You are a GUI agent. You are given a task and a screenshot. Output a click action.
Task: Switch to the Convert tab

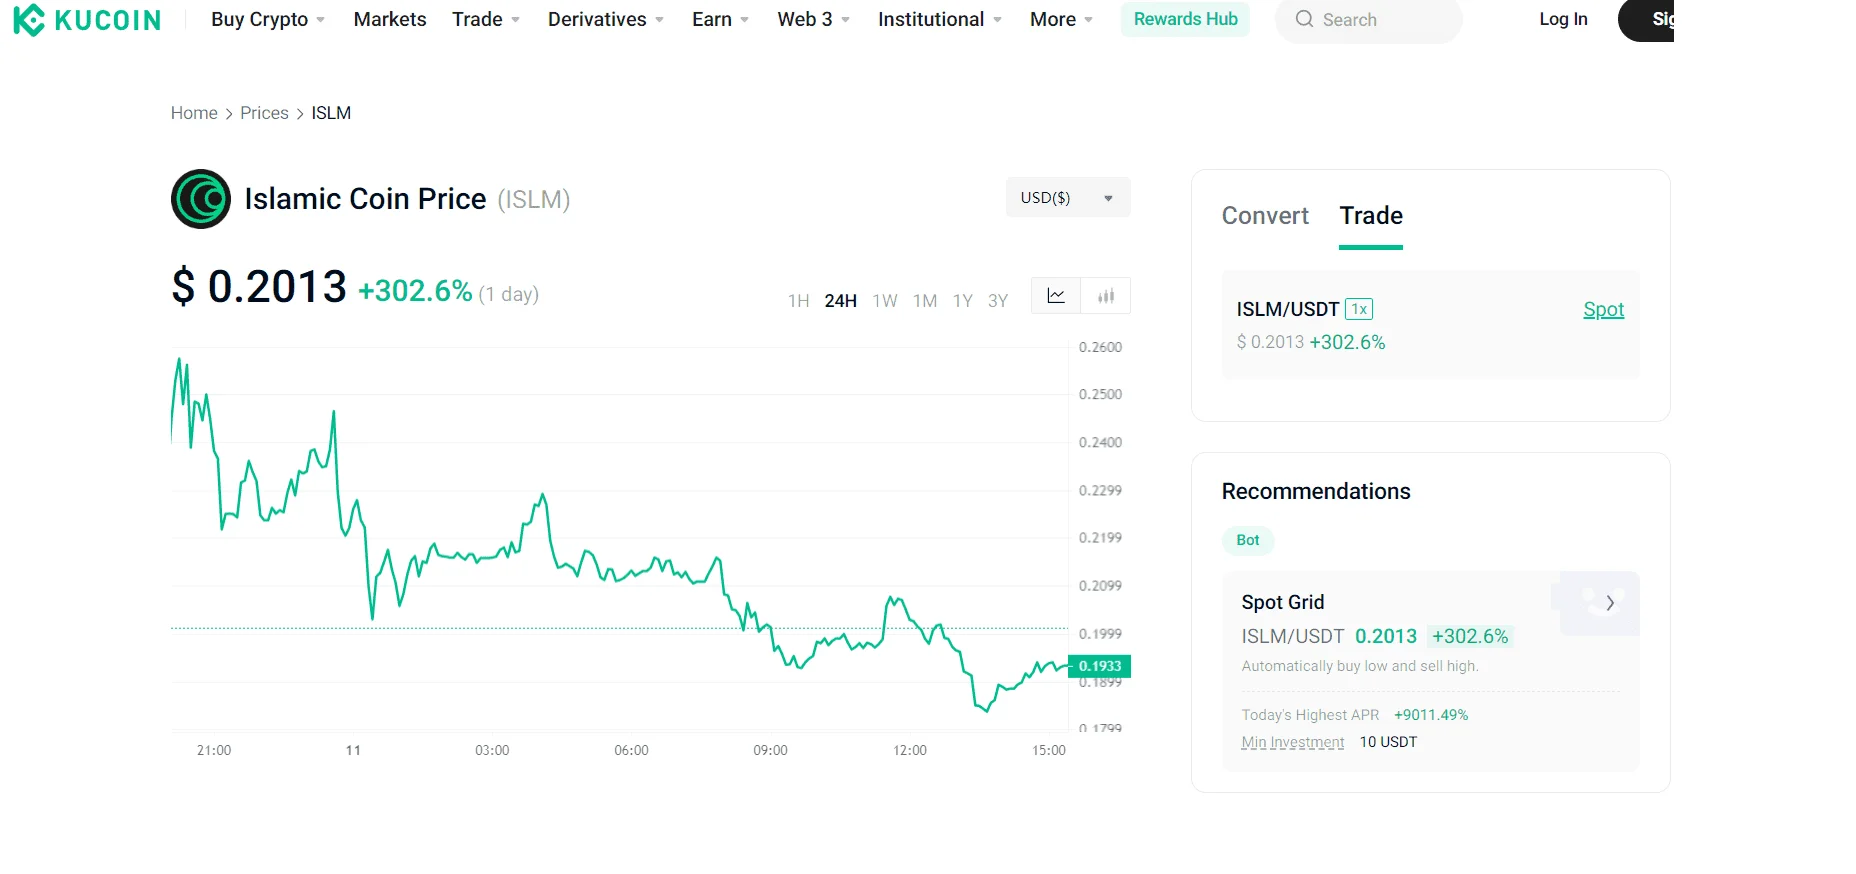1265,216
